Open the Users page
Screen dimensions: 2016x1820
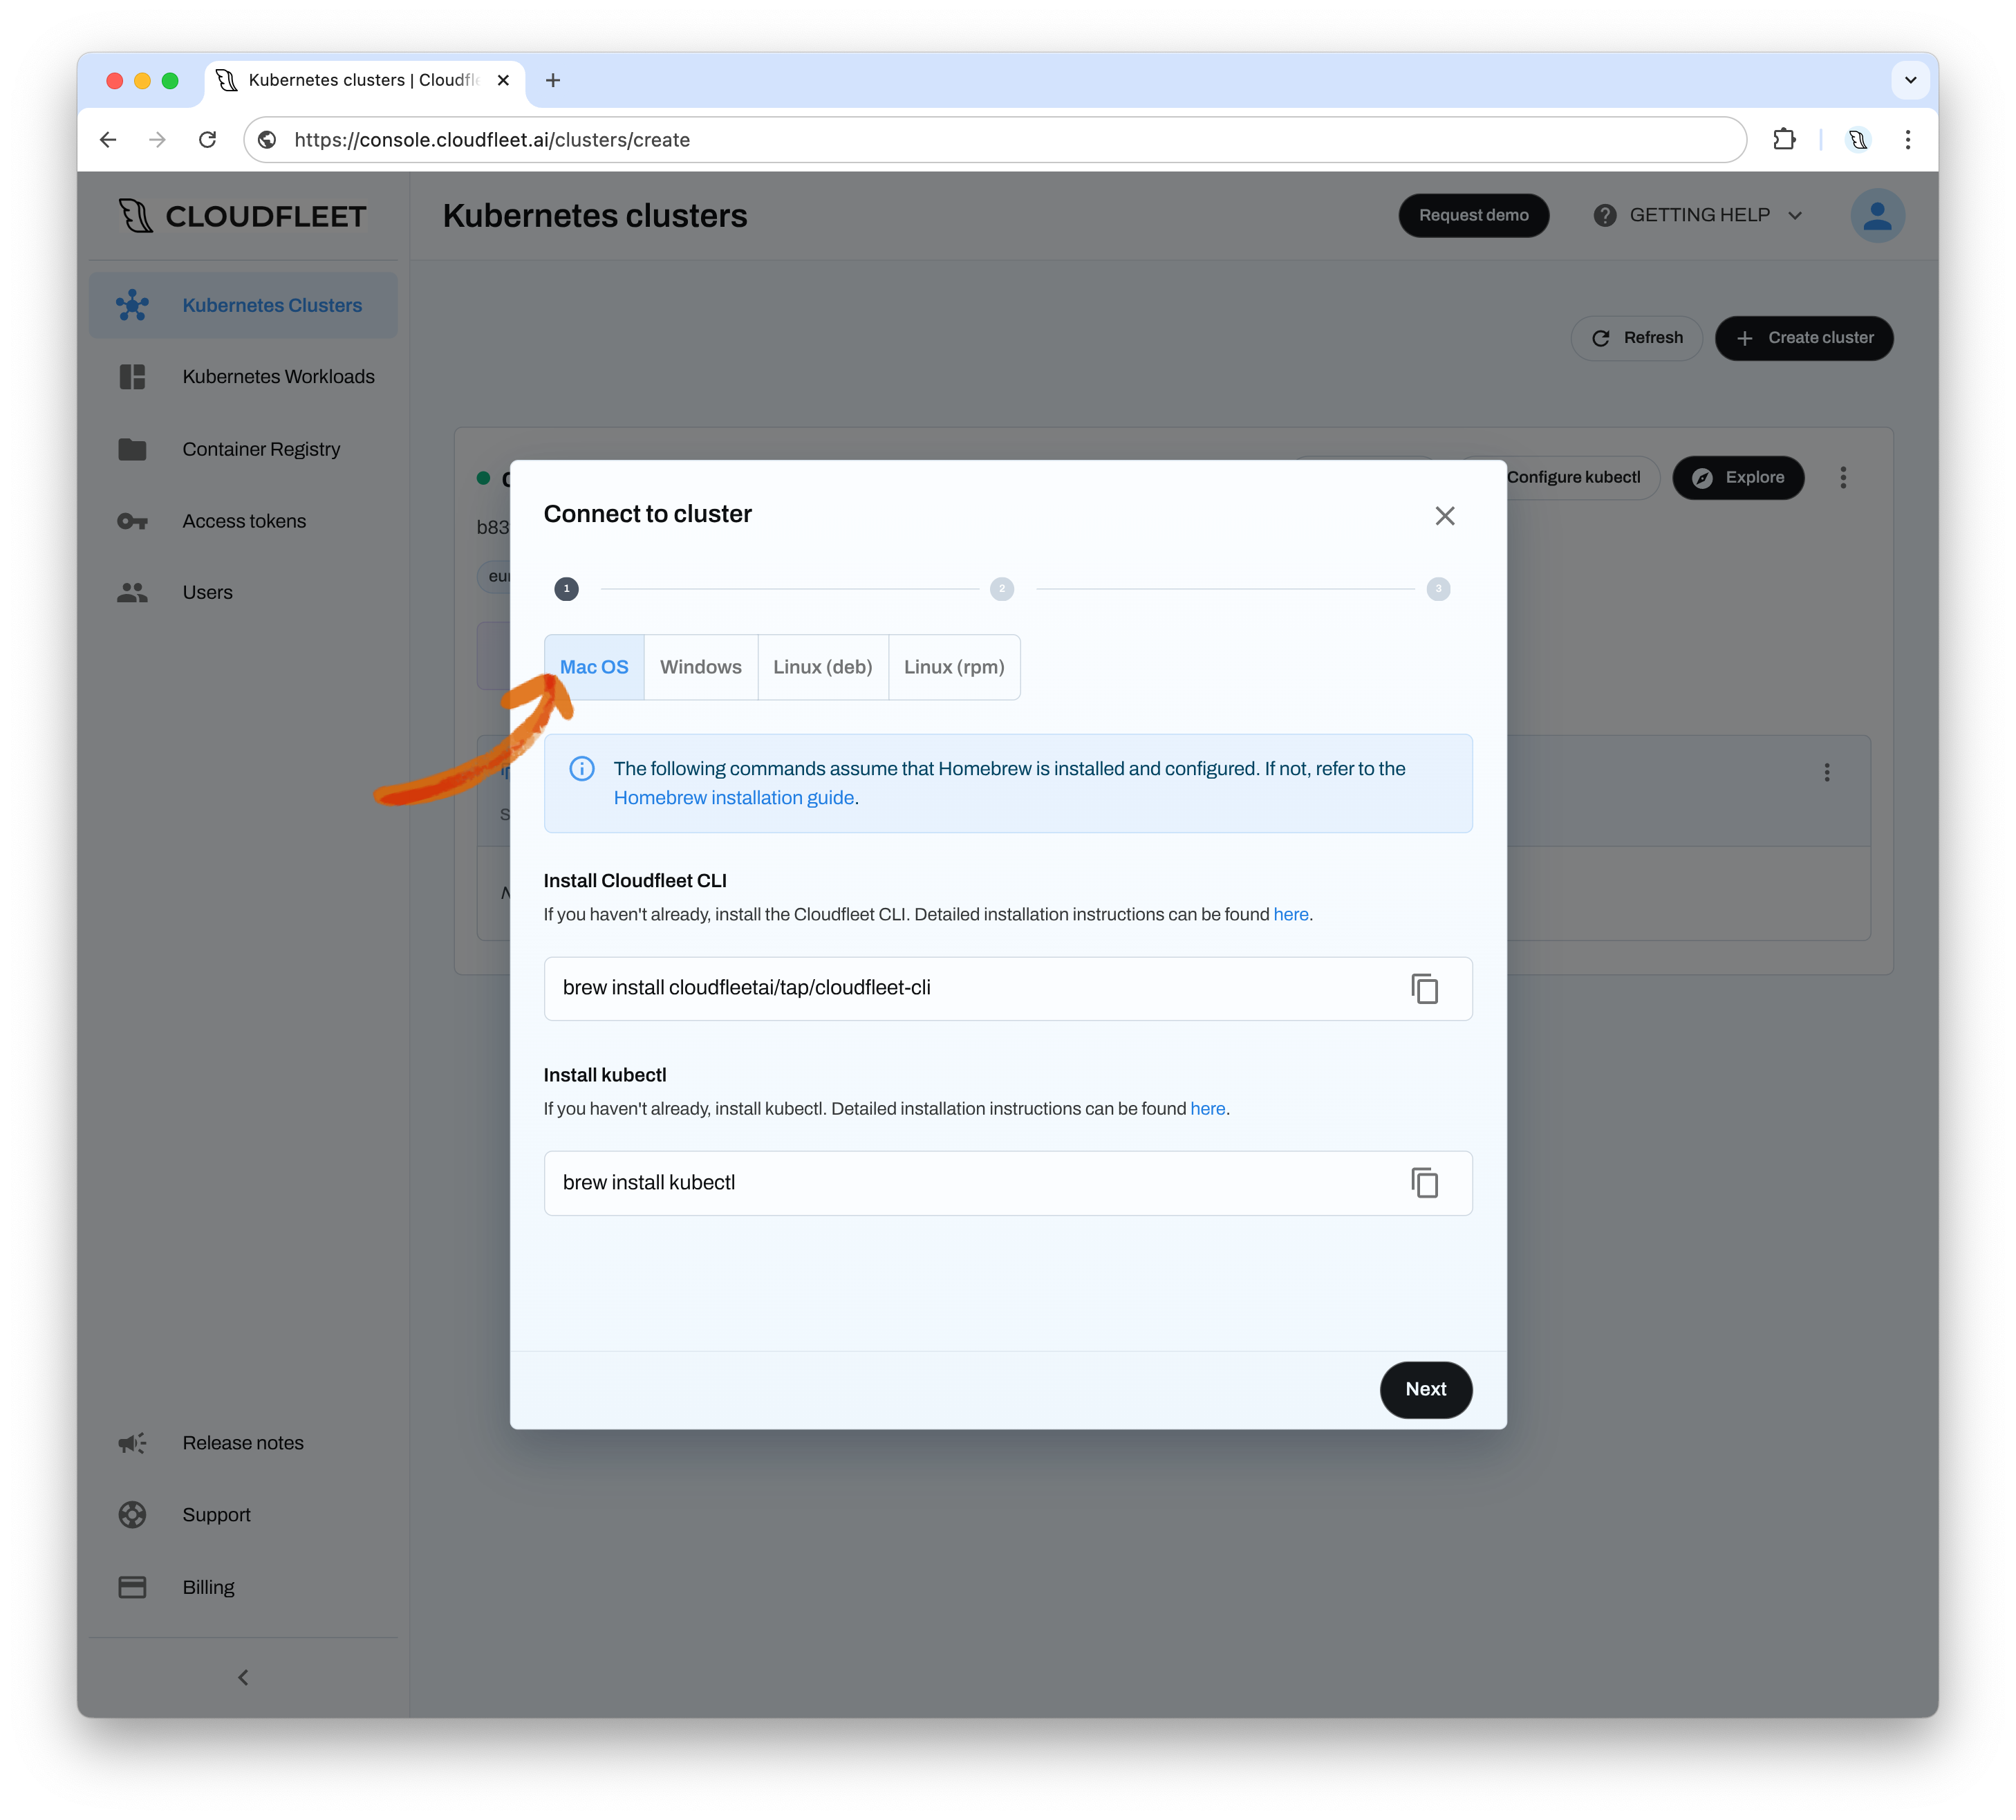(243, 593)
